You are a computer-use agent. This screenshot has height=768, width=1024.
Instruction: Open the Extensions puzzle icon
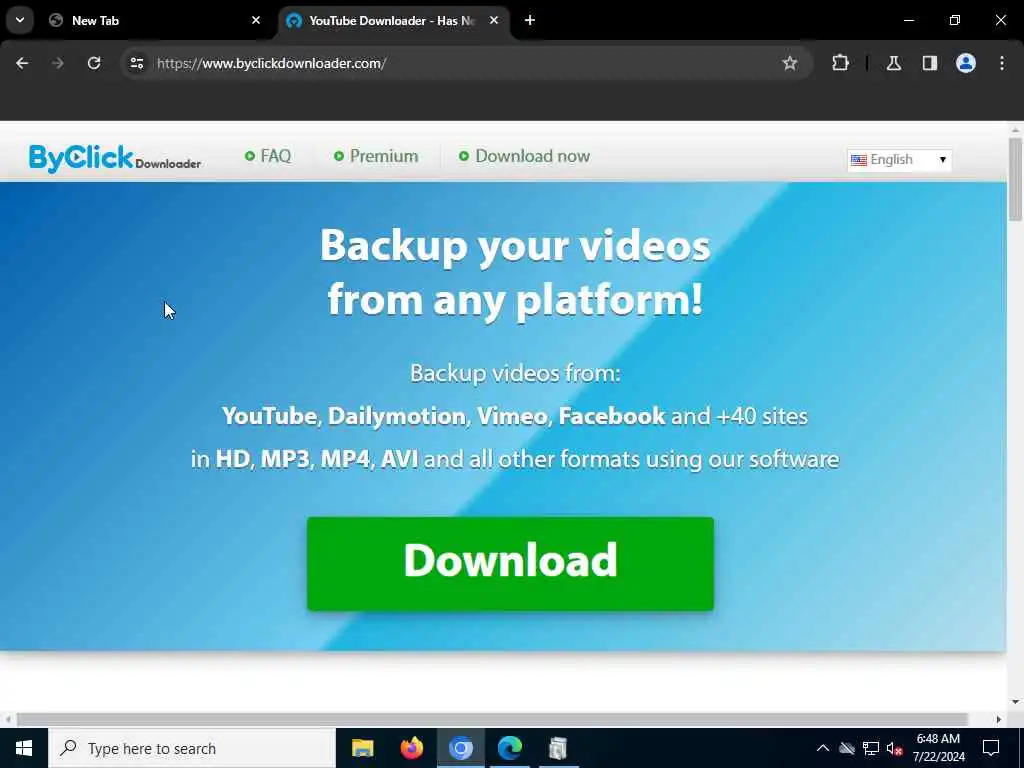click(840, 63)
